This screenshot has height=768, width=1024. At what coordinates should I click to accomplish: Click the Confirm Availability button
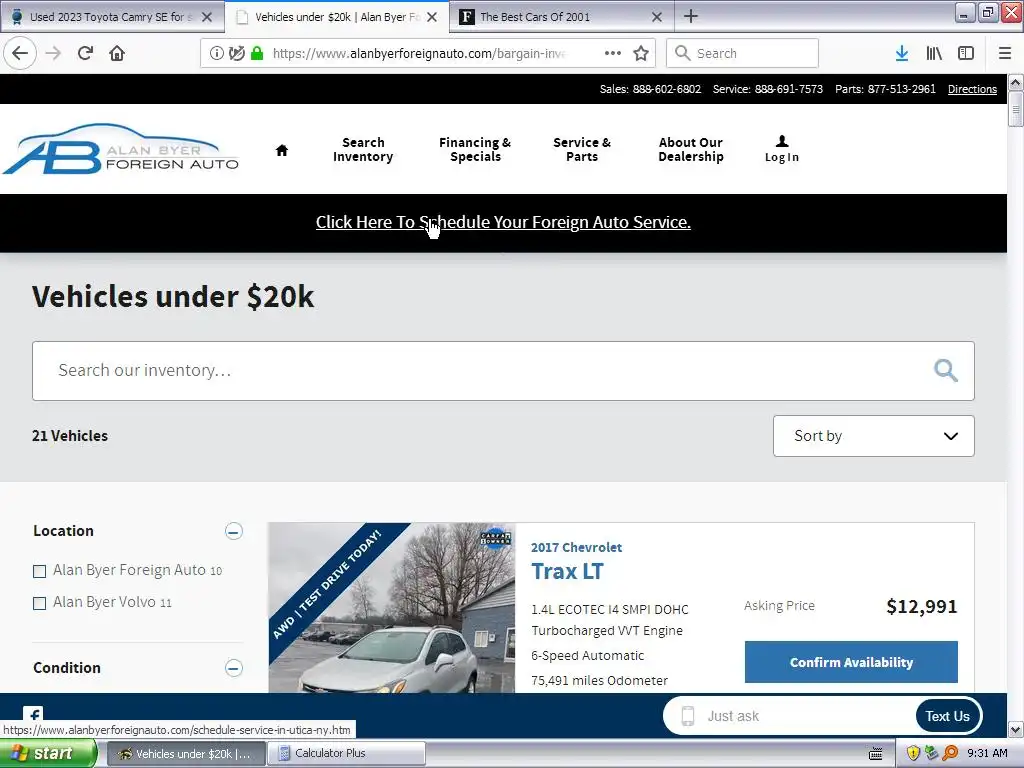click(x=851, y=662)
